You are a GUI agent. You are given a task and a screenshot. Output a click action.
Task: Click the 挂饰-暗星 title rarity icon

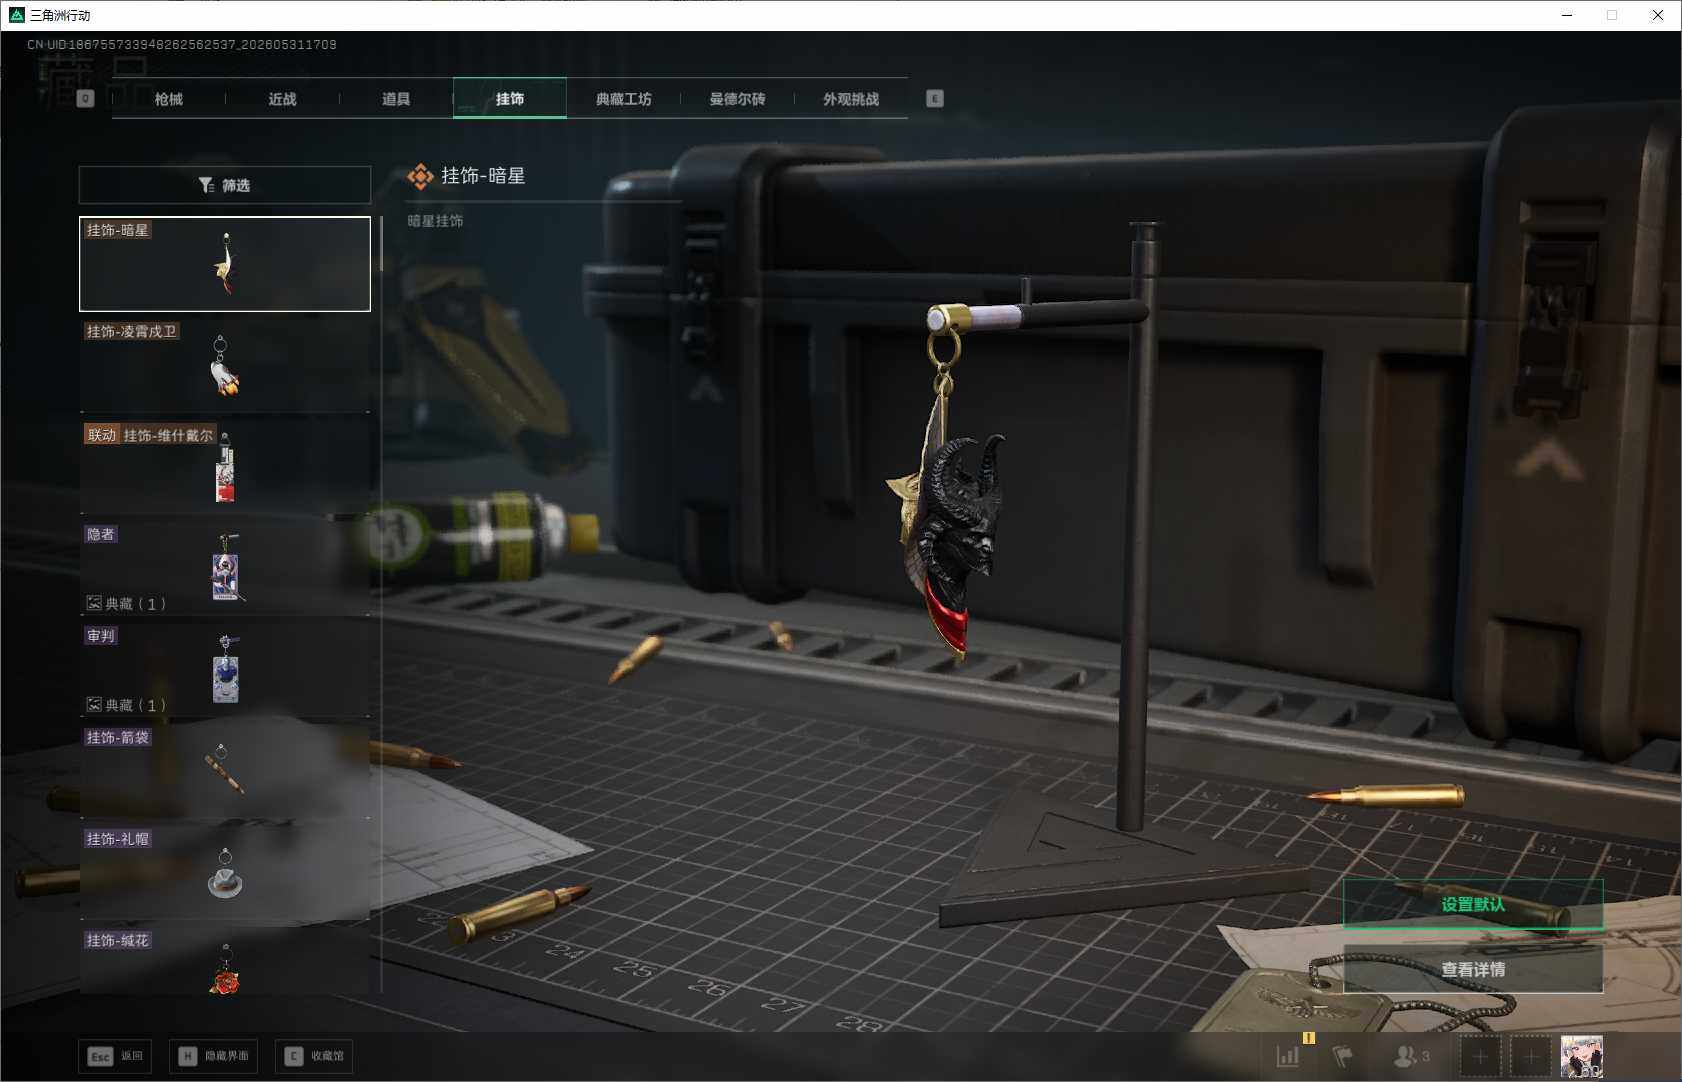[420, 177]
